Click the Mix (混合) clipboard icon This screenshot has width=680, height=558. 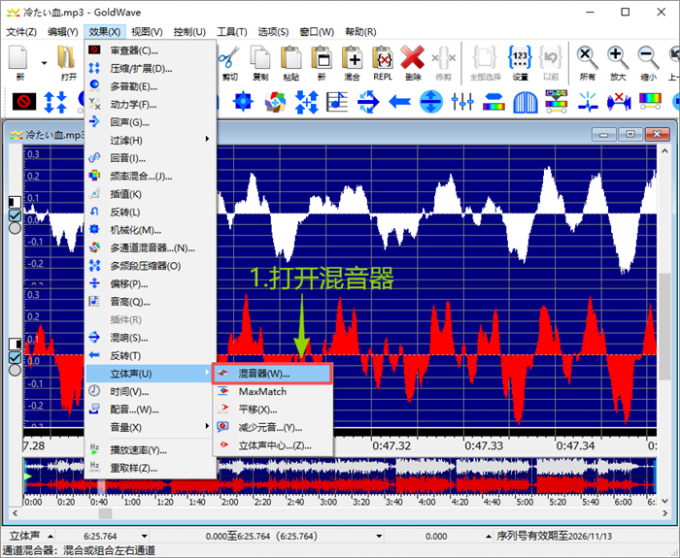point(352,58)
